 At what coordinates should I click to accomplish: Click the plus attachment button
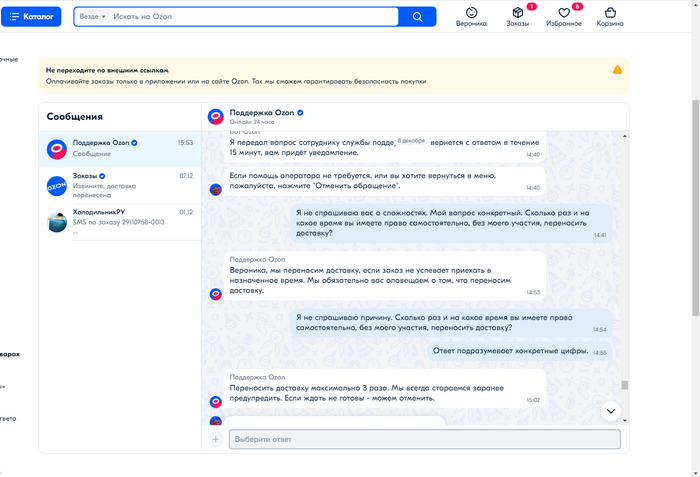215,439
